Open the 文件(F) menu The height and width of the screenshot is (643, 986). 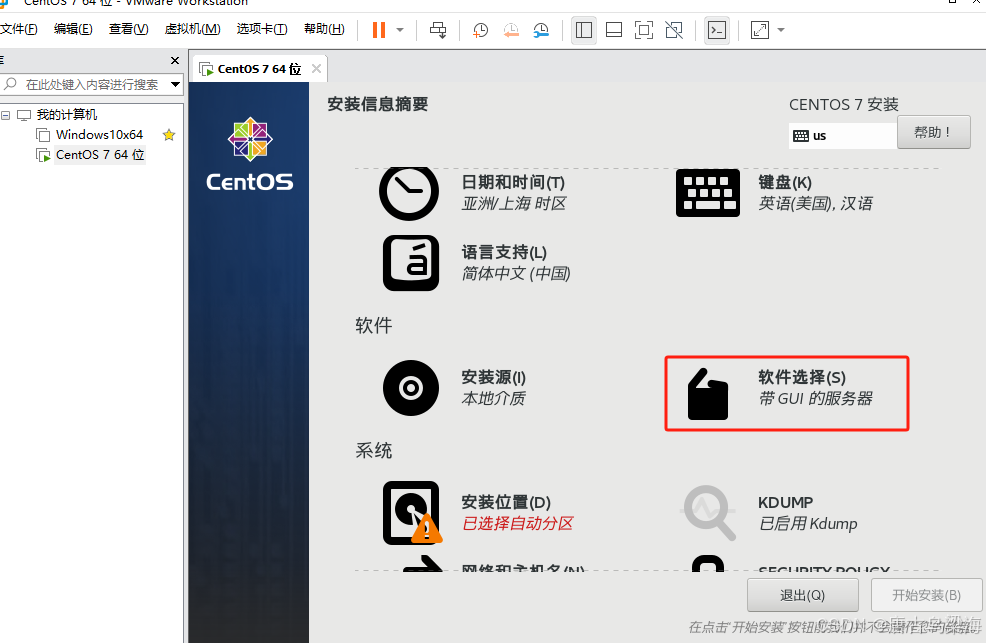(19, 29)
